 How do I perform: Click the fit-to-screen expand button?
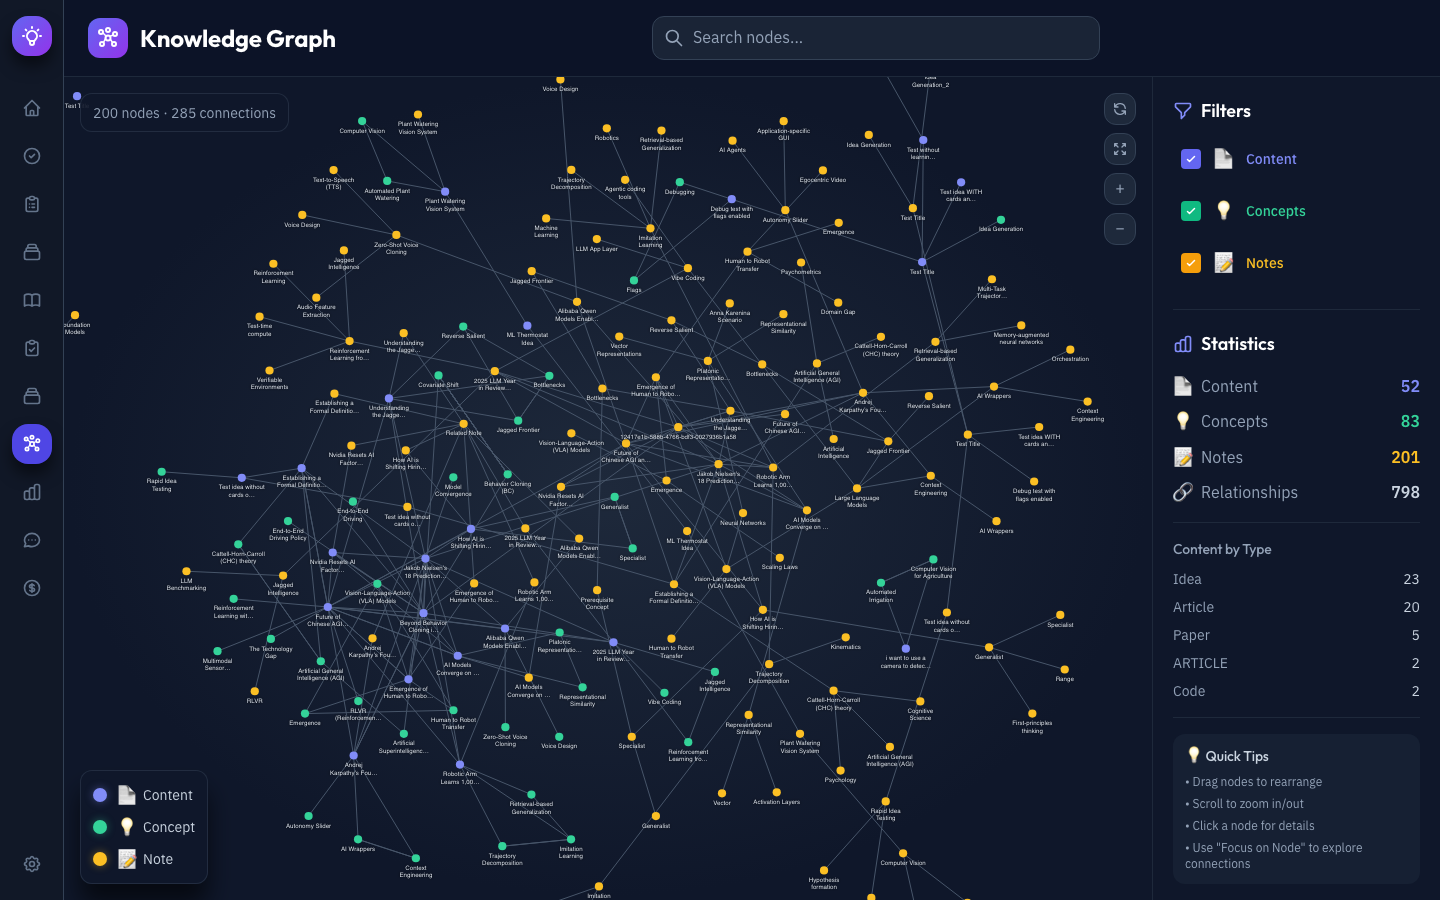click(1120, 149)
